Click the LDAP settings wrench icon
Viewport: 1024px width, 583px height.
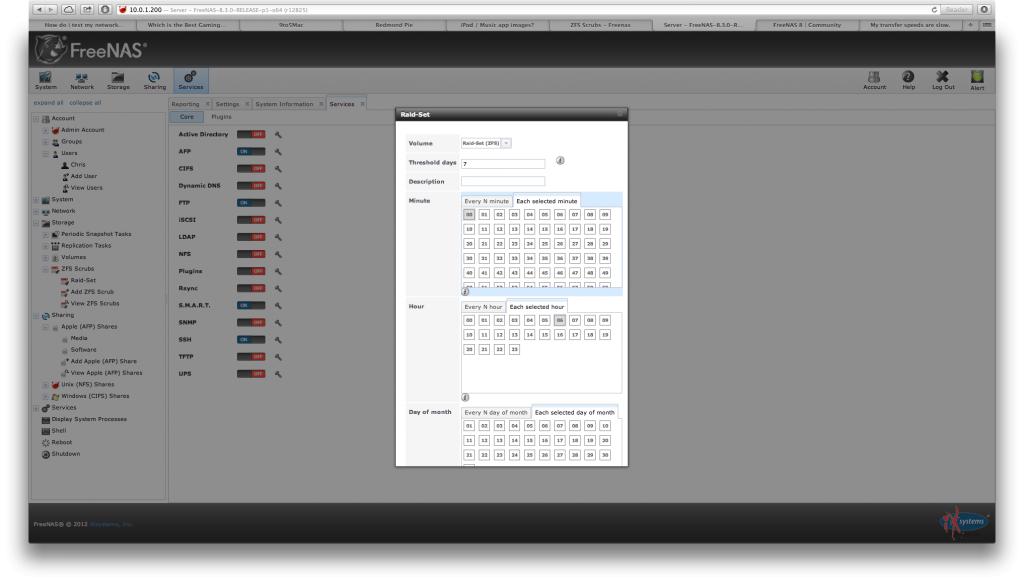pos(278,237)
